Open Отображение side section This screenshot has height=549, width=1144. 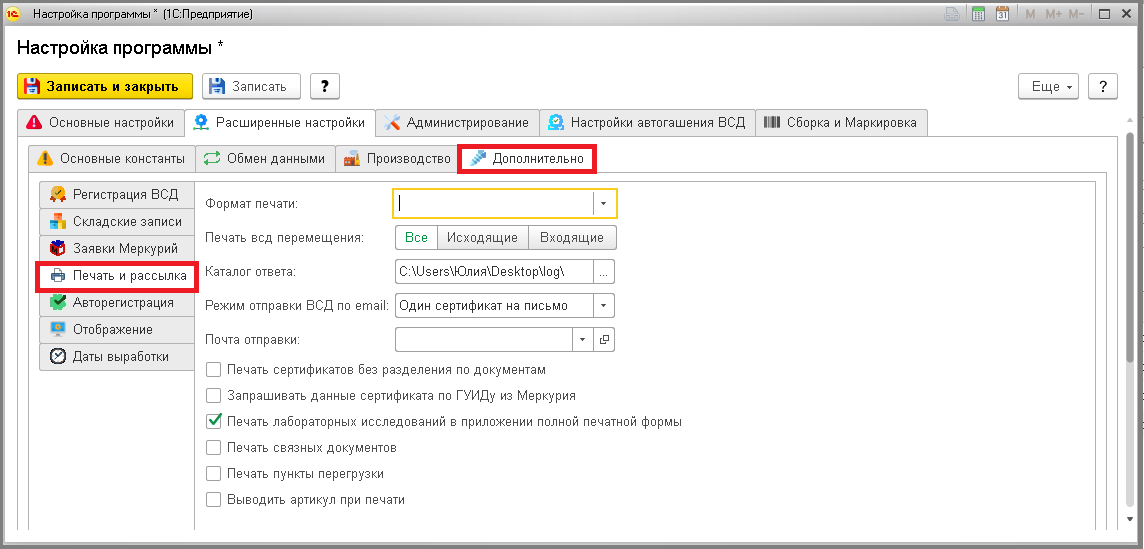click(x=117, y=329)
